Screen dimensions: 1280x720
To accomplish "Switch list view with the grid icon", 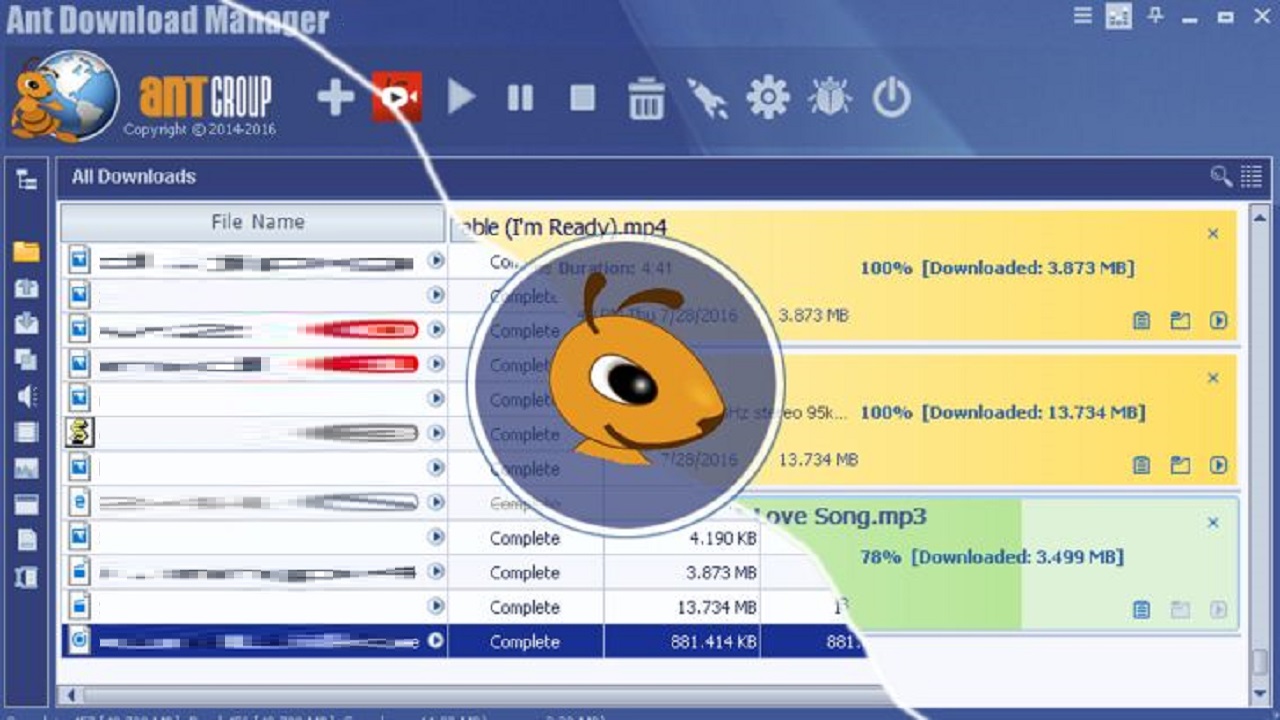I will coord(1251,177).
